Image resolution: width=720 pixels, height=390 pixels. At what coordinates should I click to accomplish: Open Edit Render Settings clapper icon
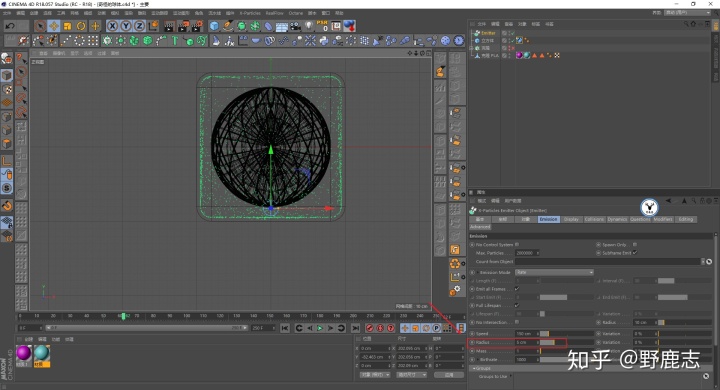click(197, 26)
